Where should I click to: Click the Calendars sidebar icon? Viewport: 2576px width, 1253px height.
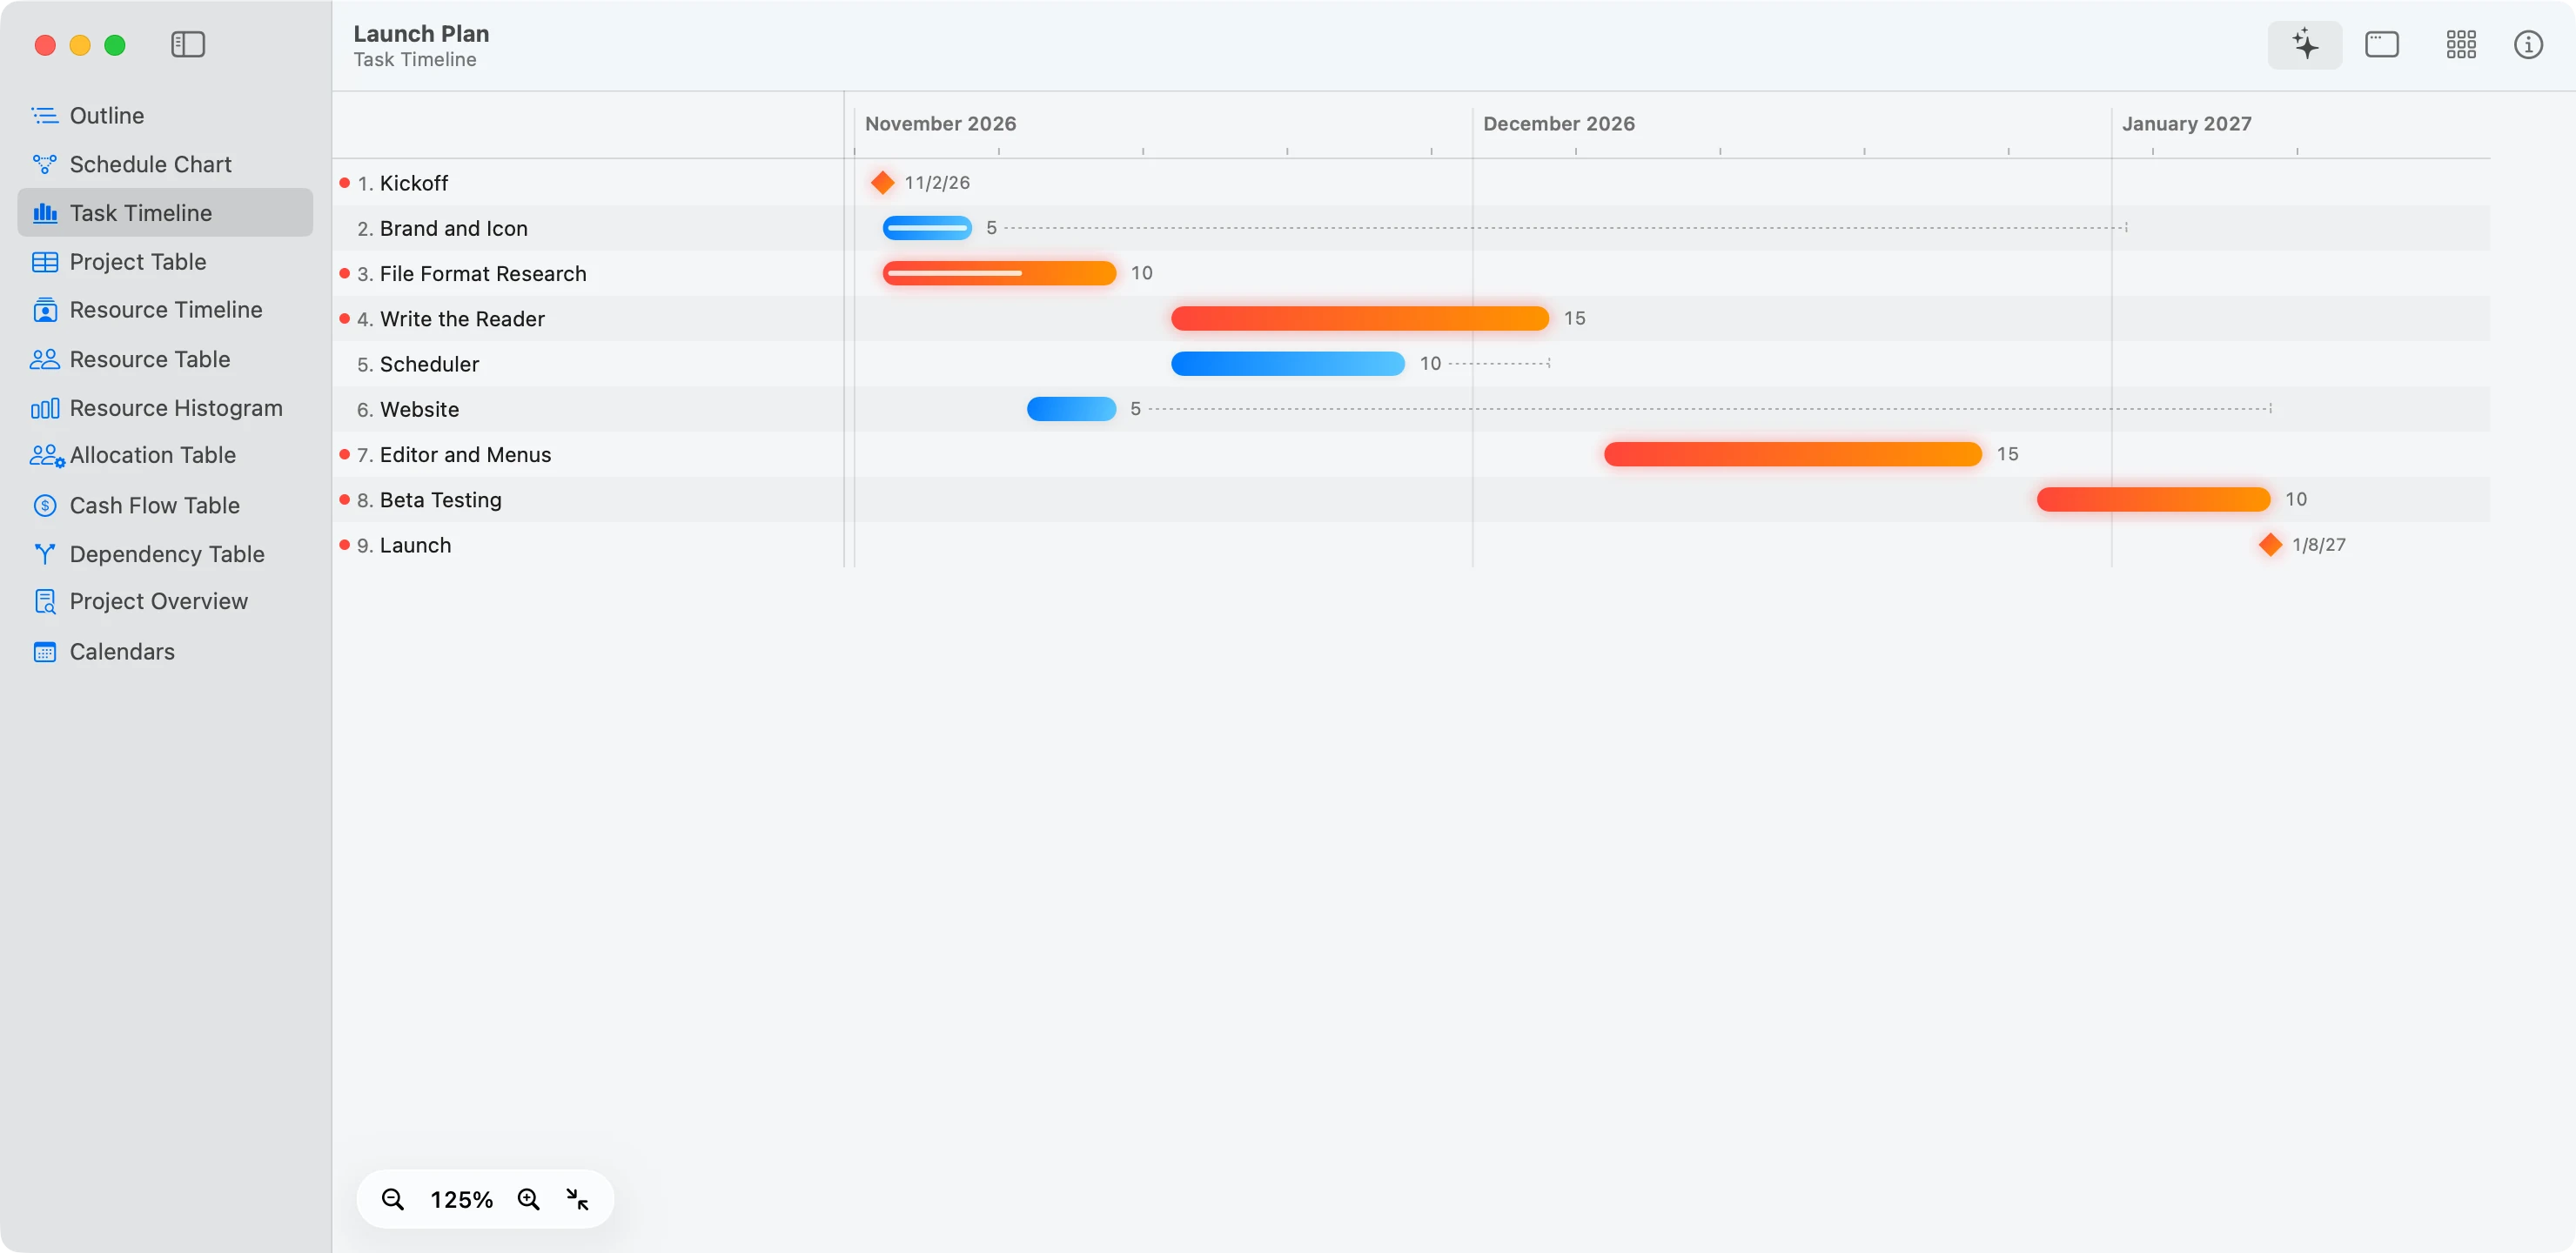pyautogui.click(x=45, y=652)
